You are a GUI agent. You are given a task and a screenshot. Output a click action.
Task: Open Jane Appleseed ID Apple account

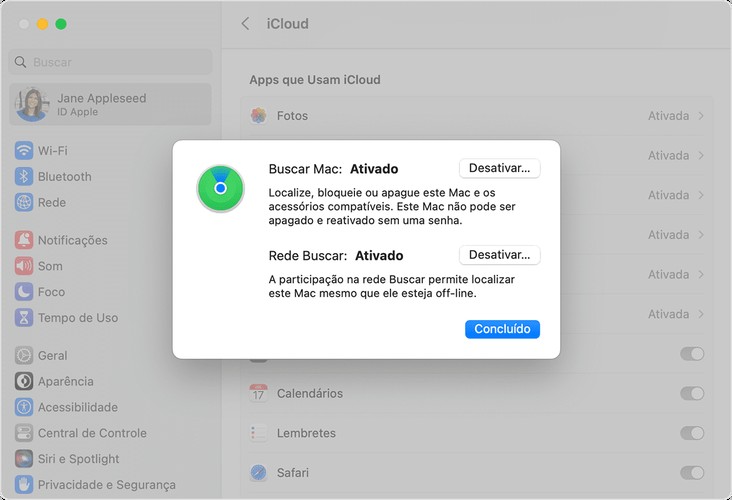[110, 105]
